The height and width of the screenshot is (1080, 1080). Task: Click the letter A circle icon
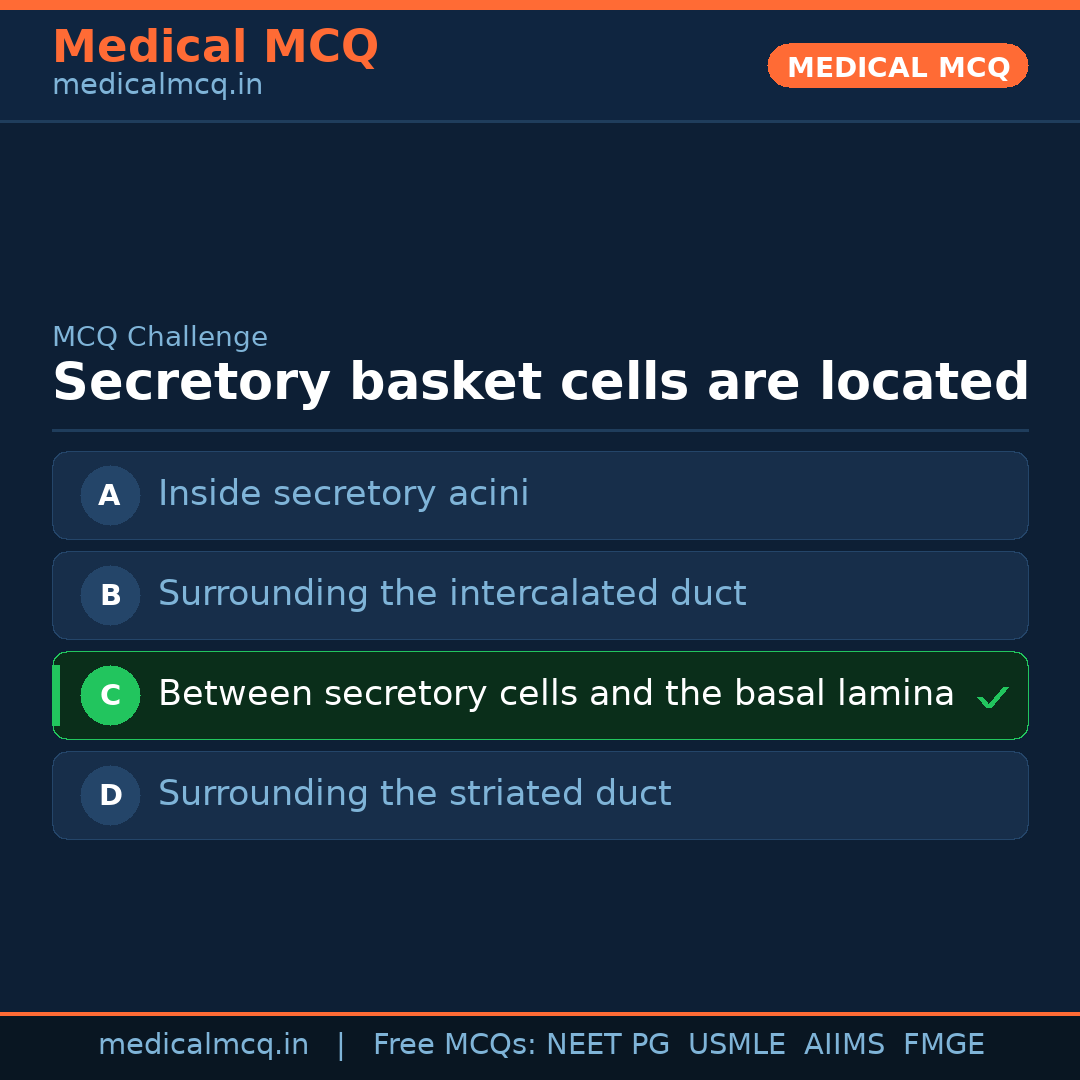point(110,495)
